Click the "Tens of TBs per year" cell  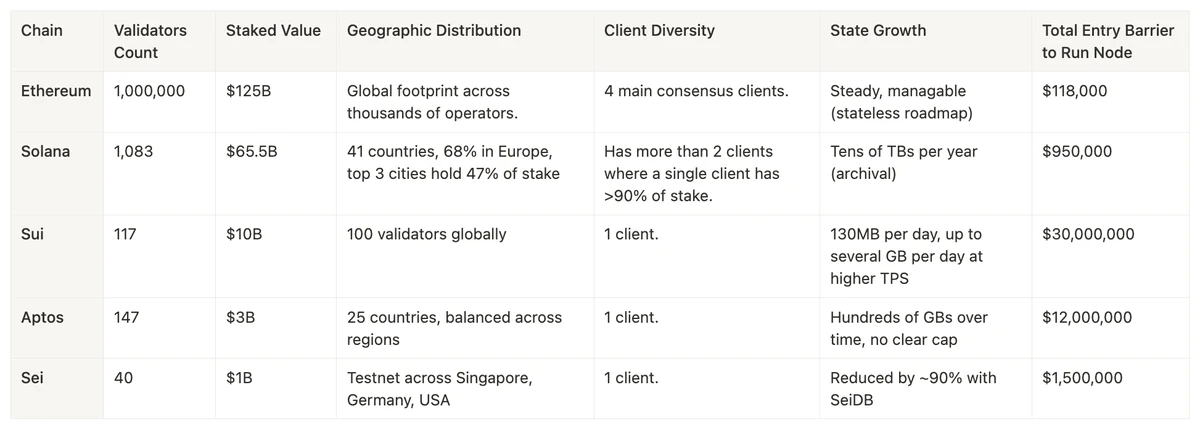[904, 162]
